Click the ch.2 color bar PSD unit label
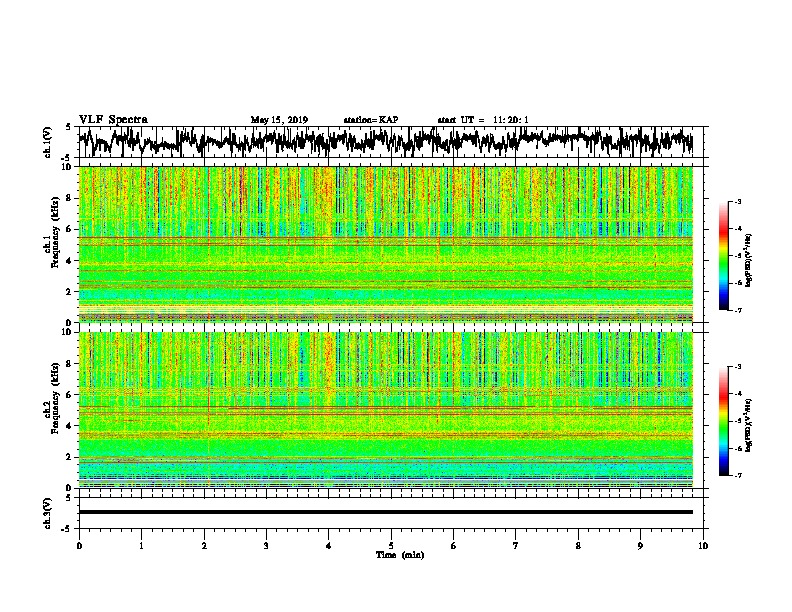The image size is (792, 612). (748, 425)
